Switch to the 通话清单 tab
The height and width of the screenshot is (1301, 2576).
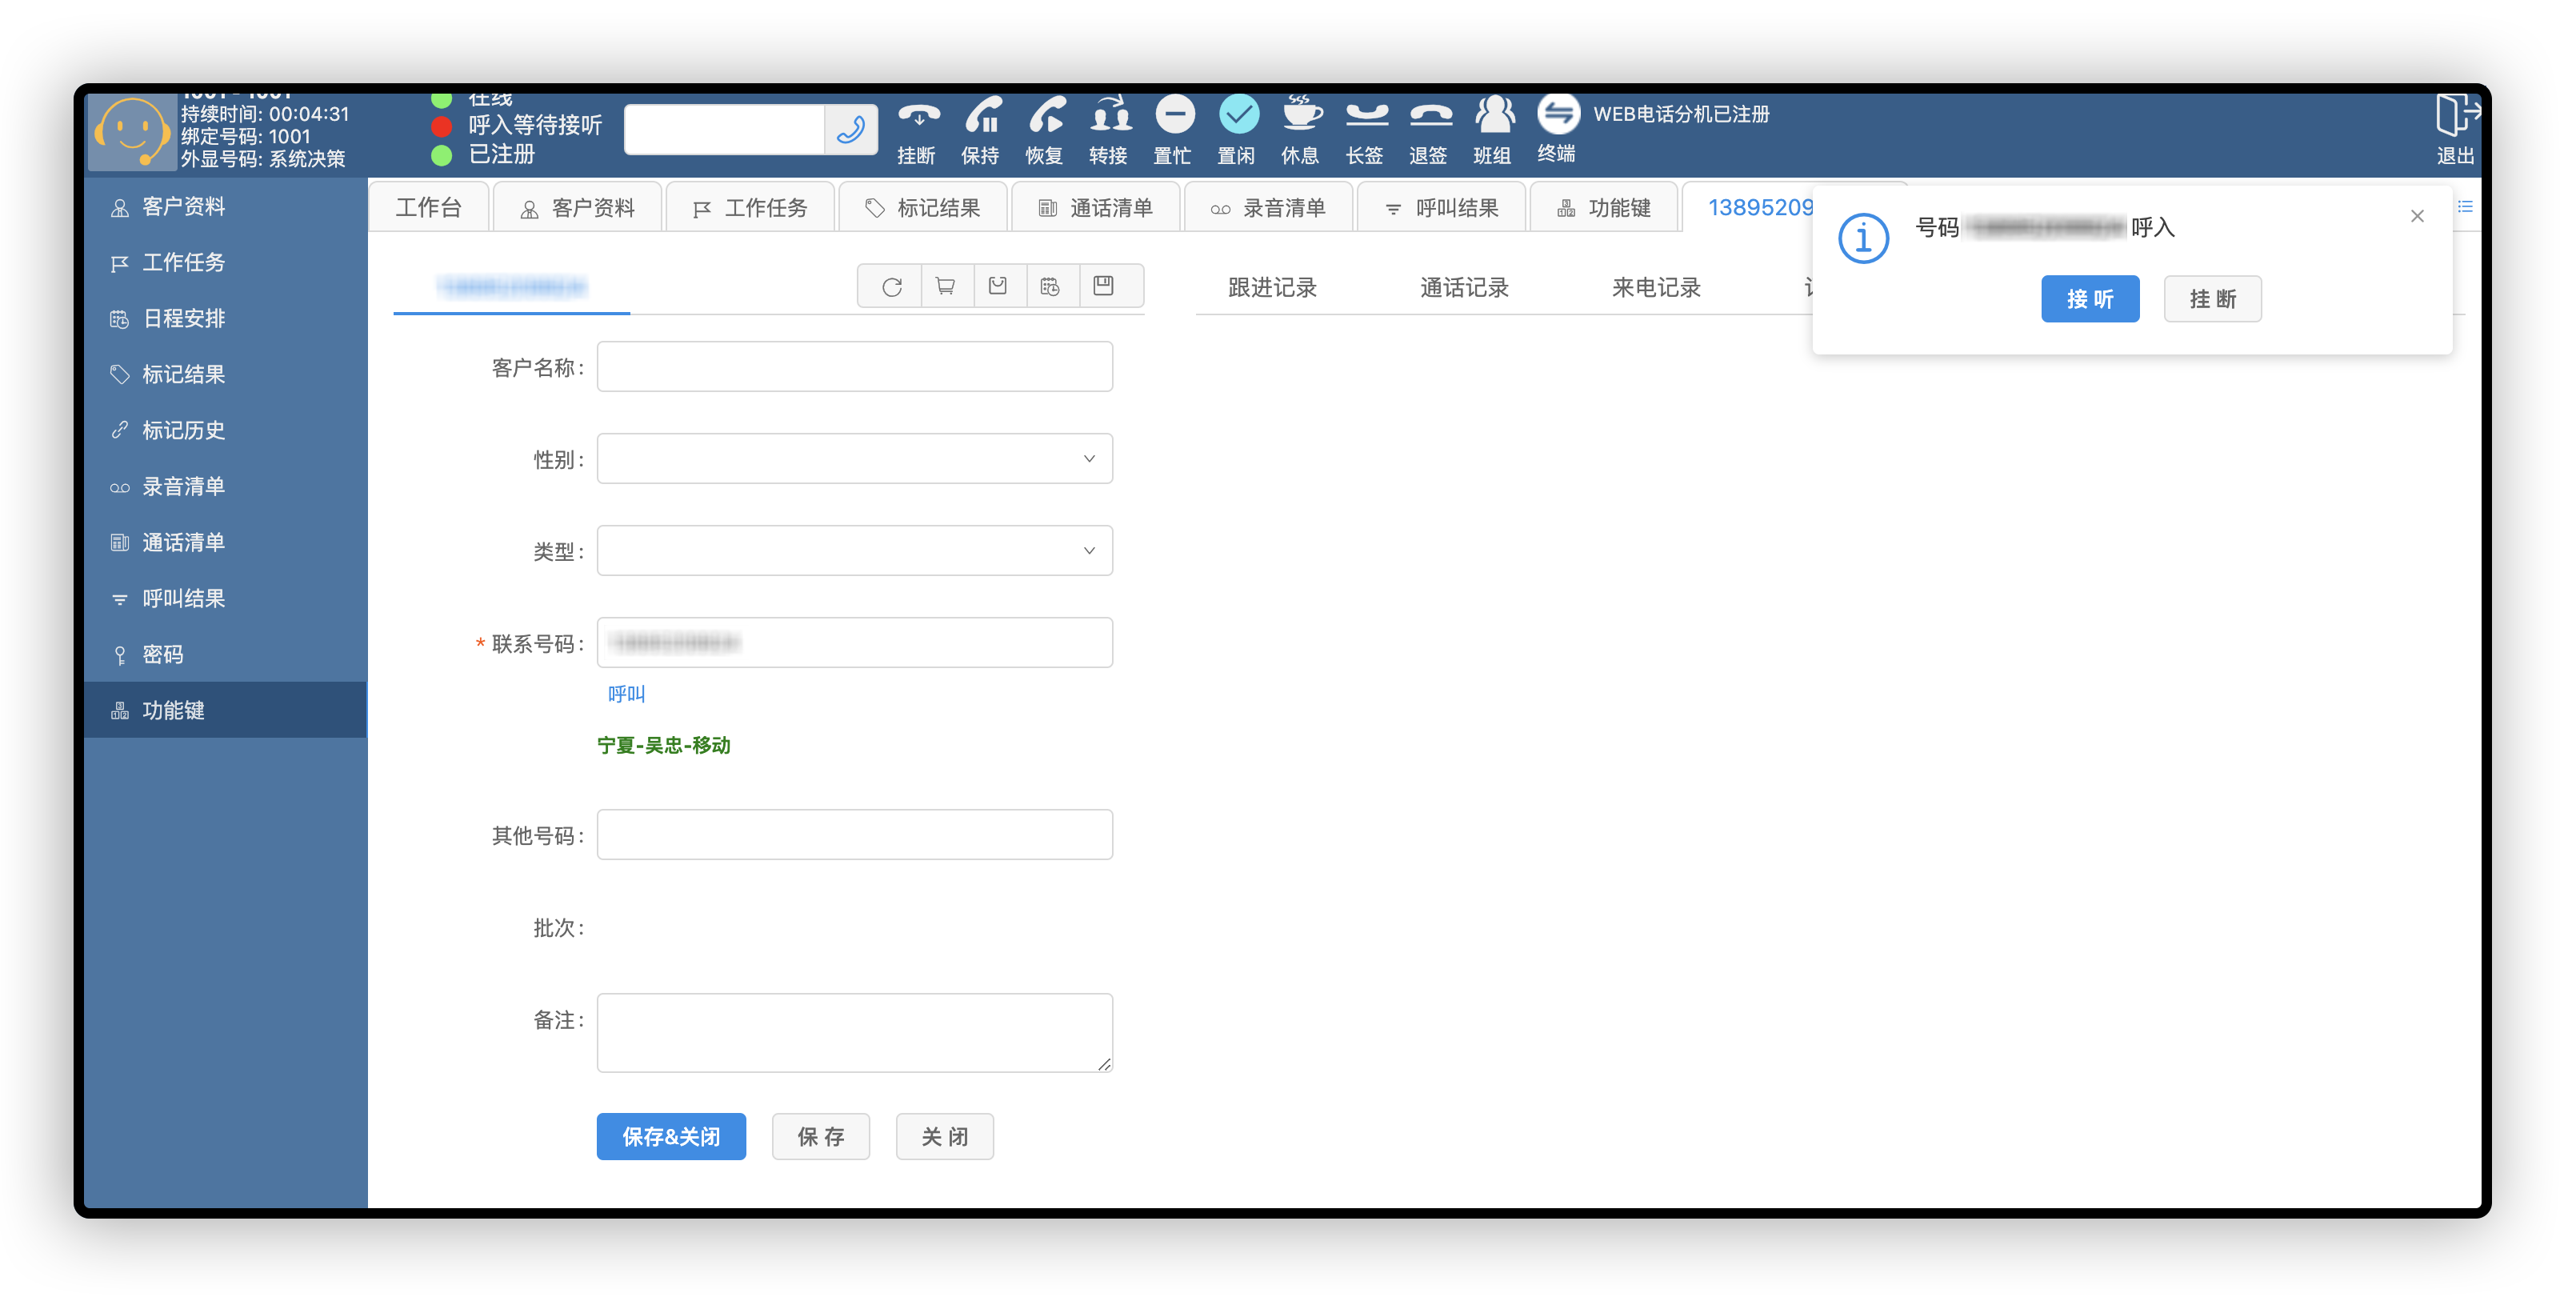pyautogui.click(x=1096, y=208)
